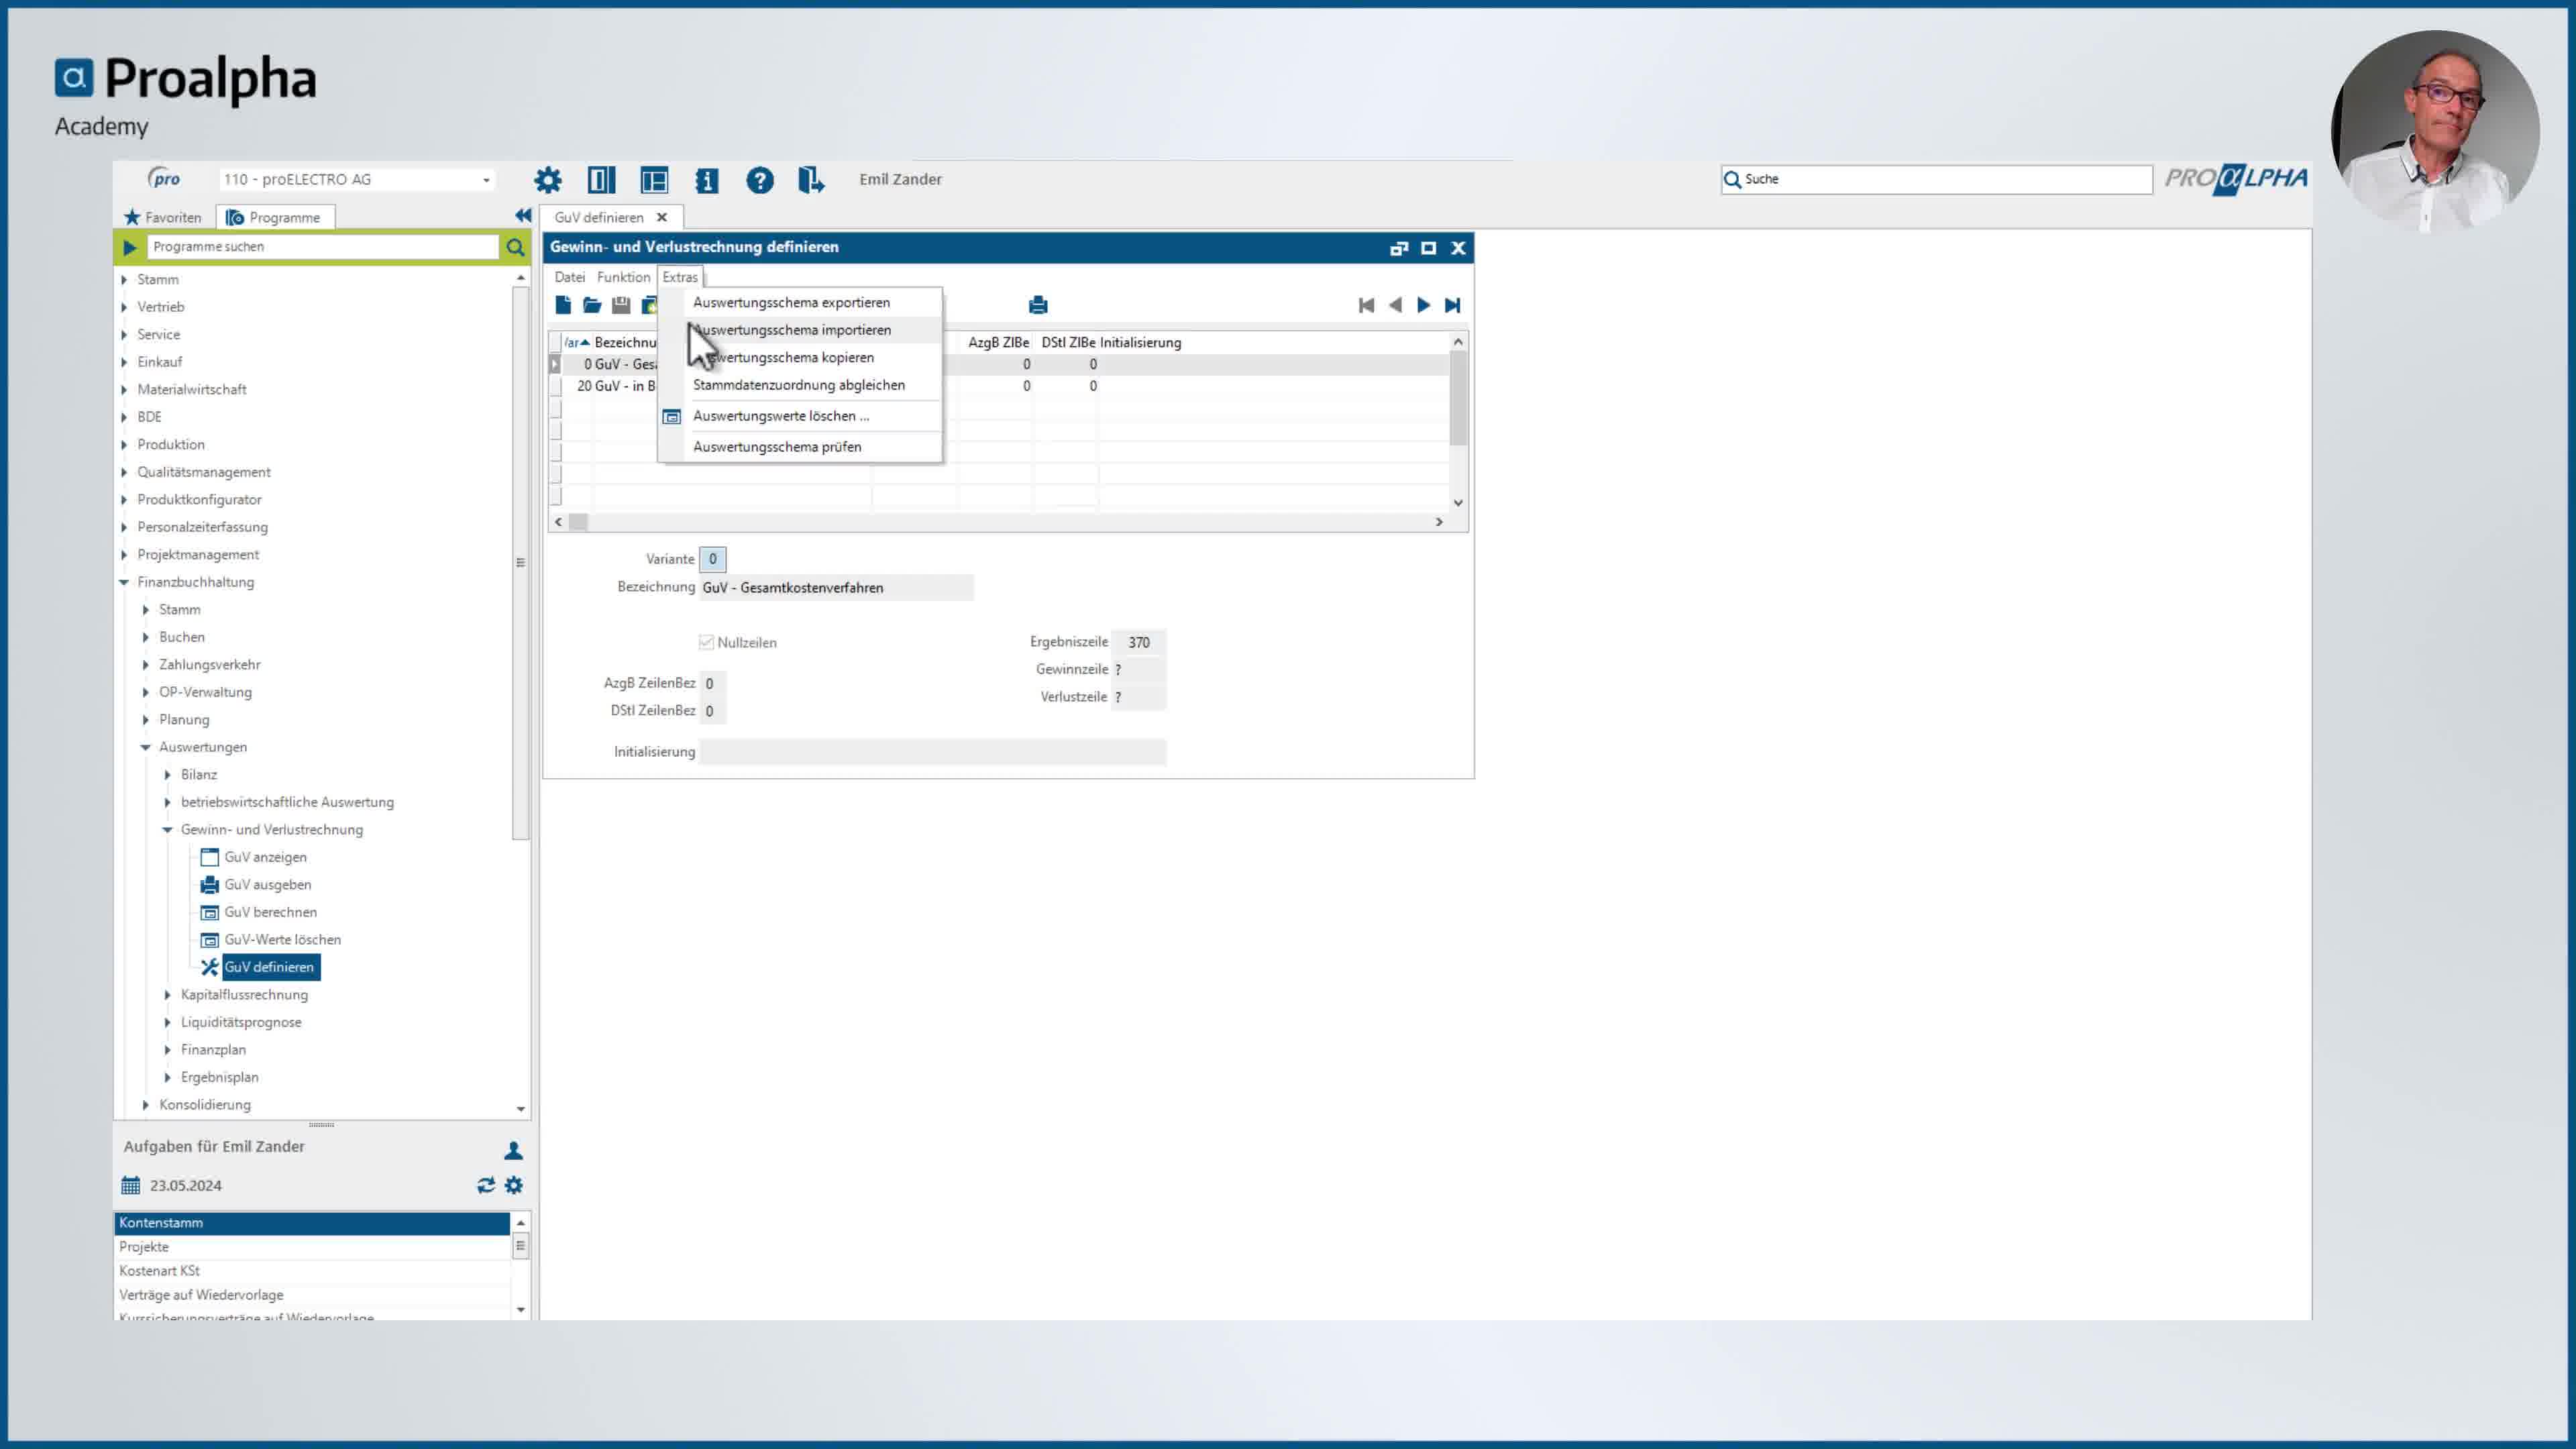Open GuV ausgeben program
Viewport: 2576px width, 1449px height.
[267, 885]
